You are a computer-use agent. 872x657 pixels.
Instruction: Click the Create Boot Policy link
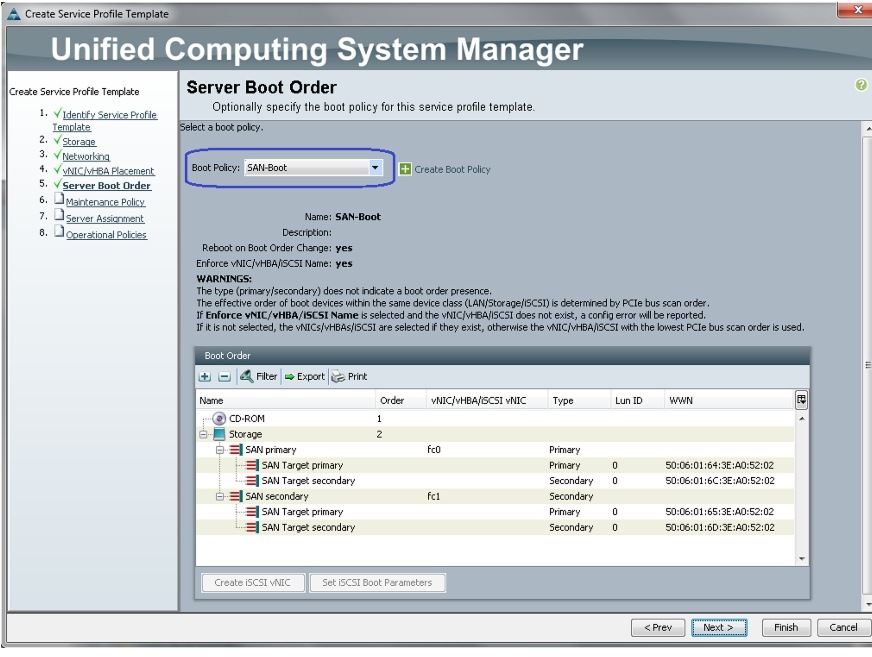(x=452, y=169)
